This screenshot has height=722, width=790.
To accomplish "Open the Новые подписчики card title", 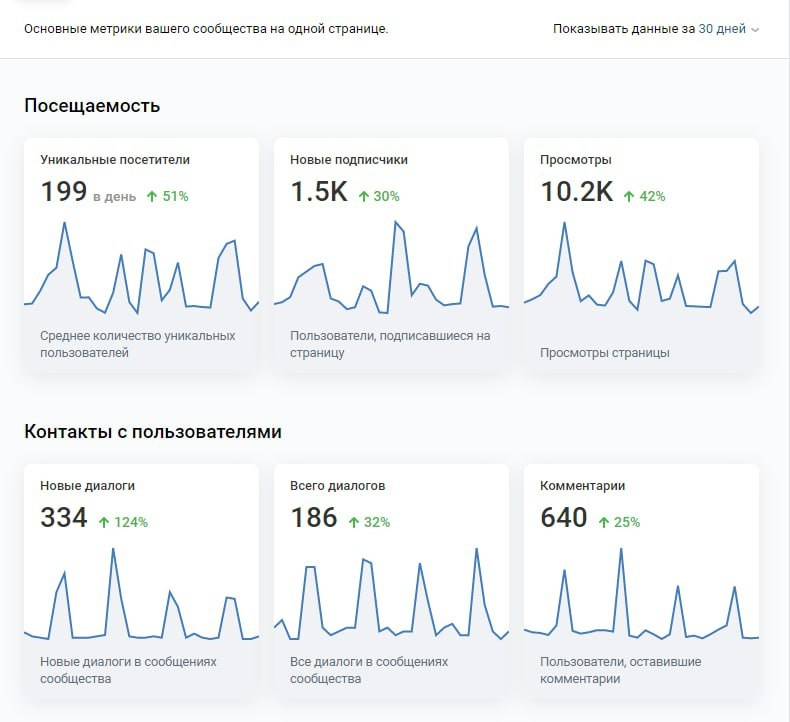I will pos(349,159).
